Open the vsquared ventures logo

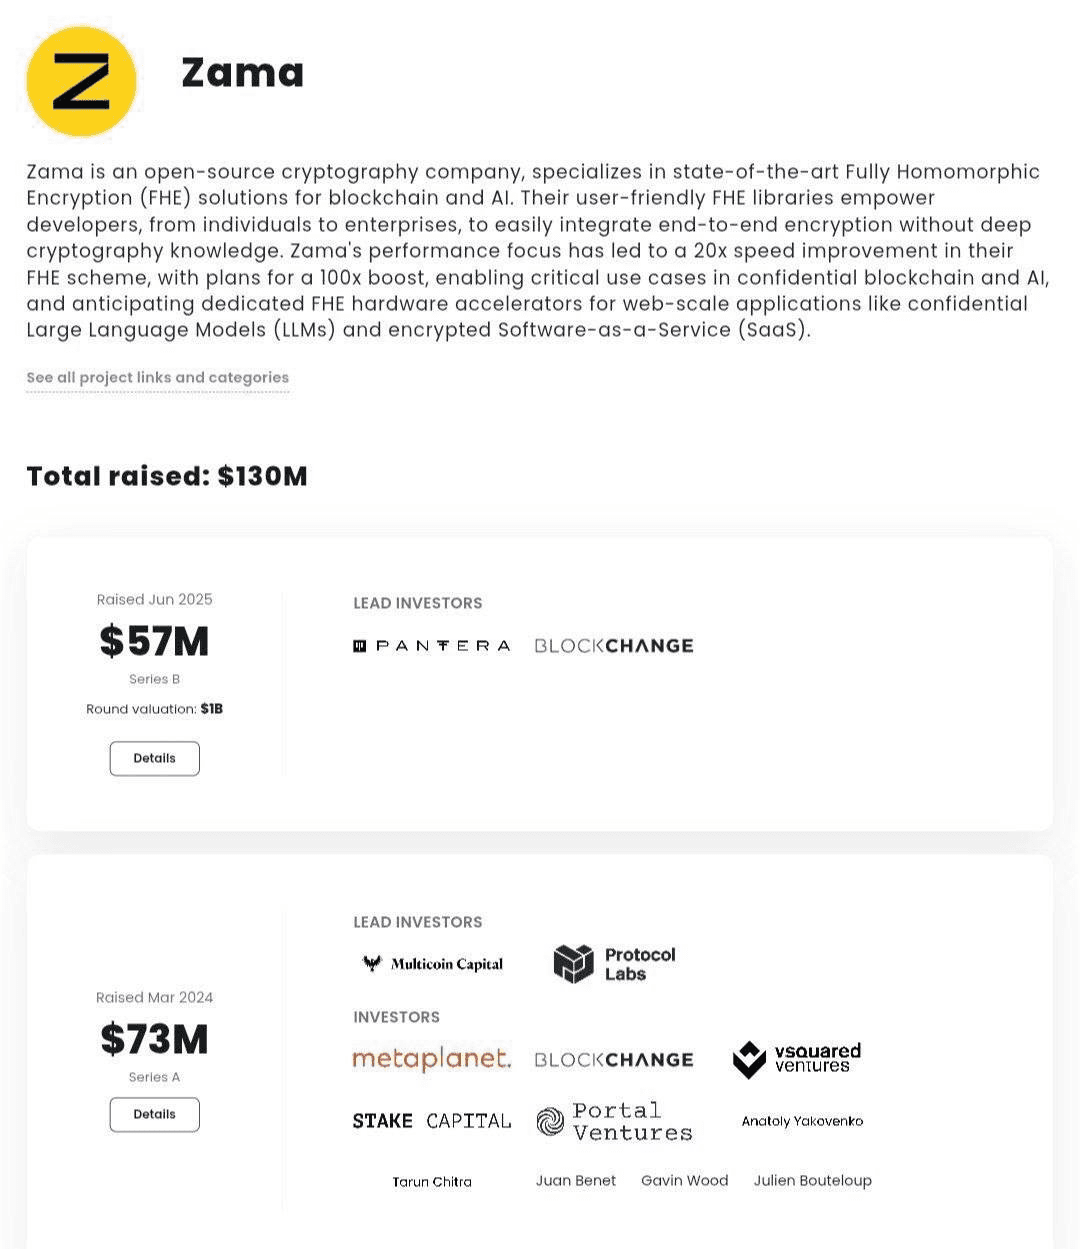[796, 1059]
